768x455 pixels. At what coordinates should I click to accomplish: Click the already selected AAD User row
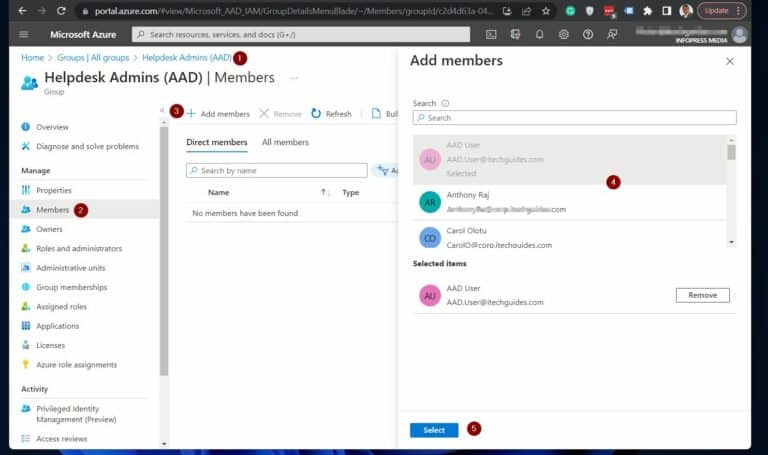coord(569,159)
